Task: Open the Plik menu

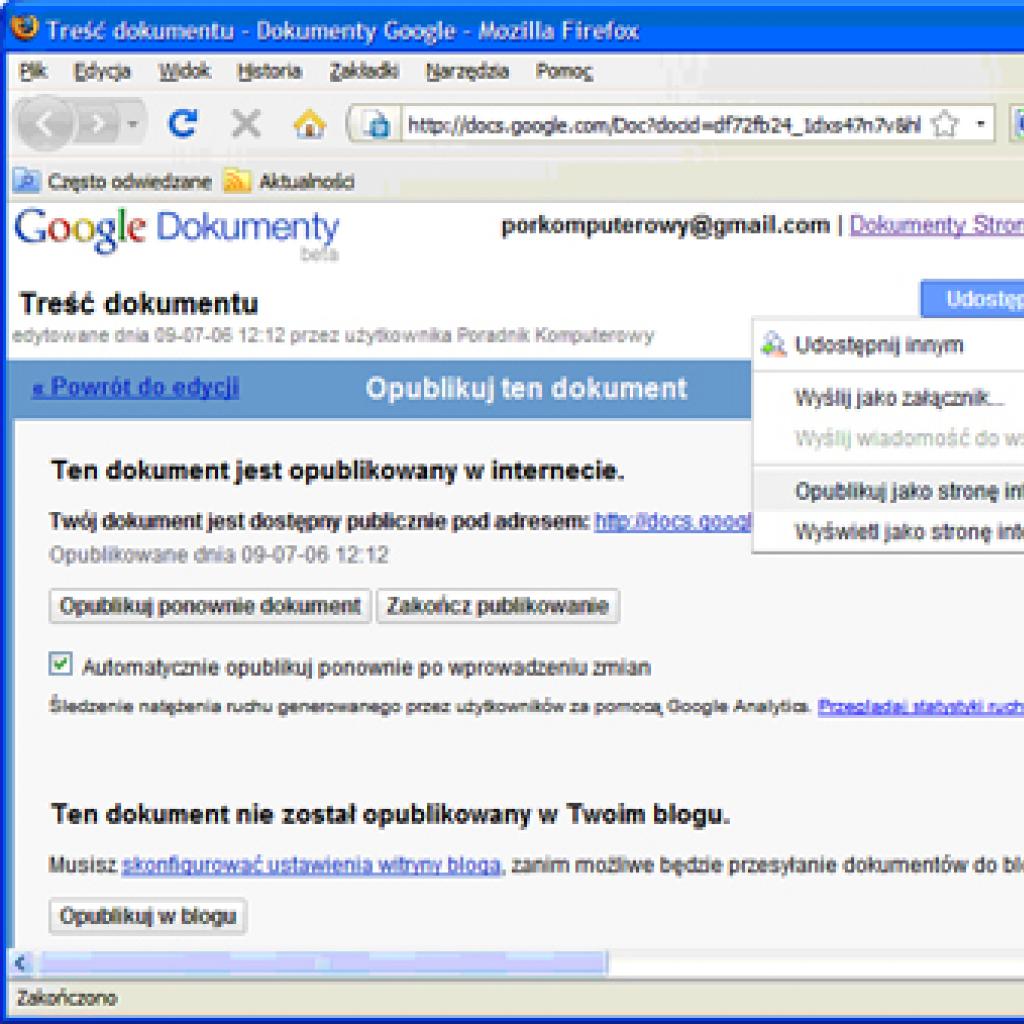Action: click(x=33, y=71)
